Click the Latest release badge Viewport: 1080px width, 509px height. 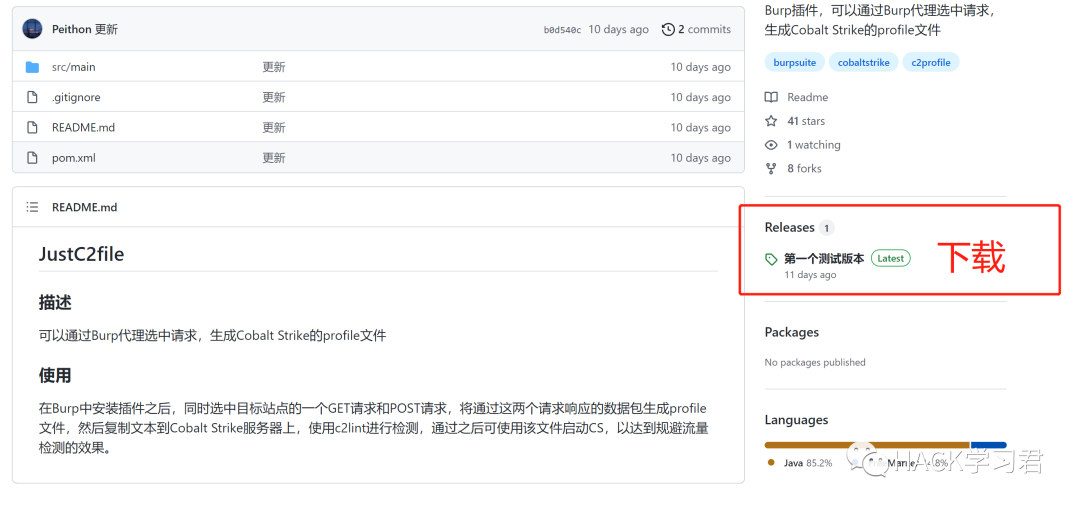[x=891, y=258]
